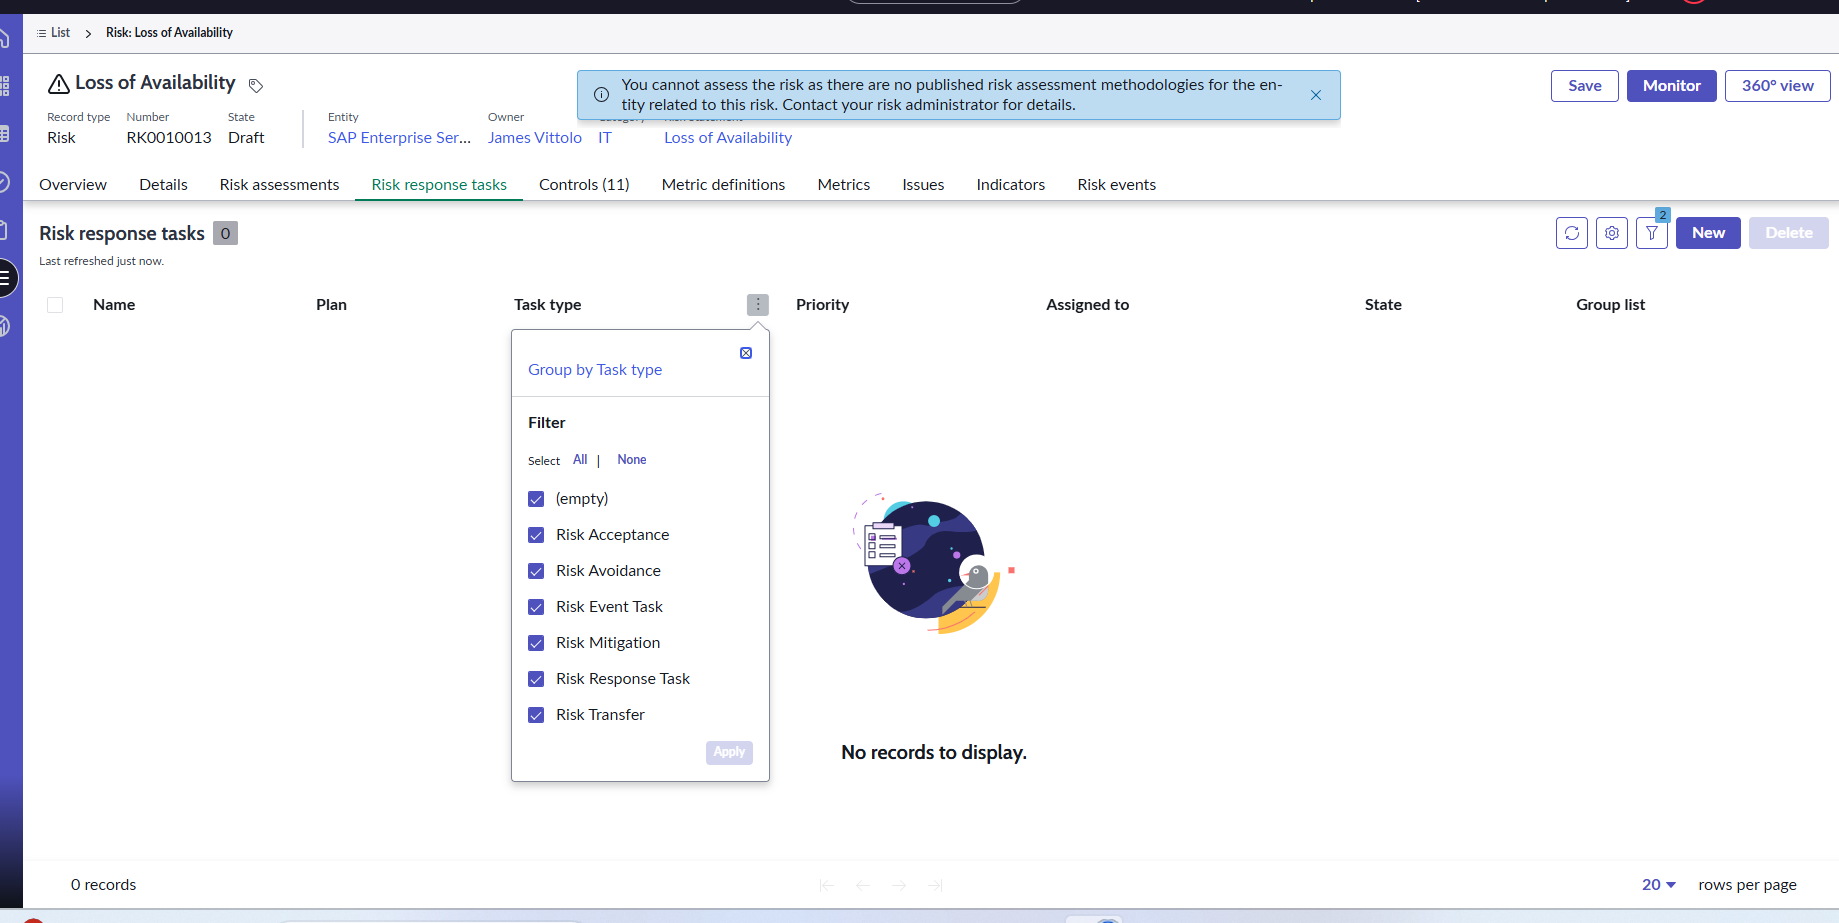Toggle the Risk Mitigation checkbox
Image resolution: width=1839 pixels, height=923 pixels.
536,643
